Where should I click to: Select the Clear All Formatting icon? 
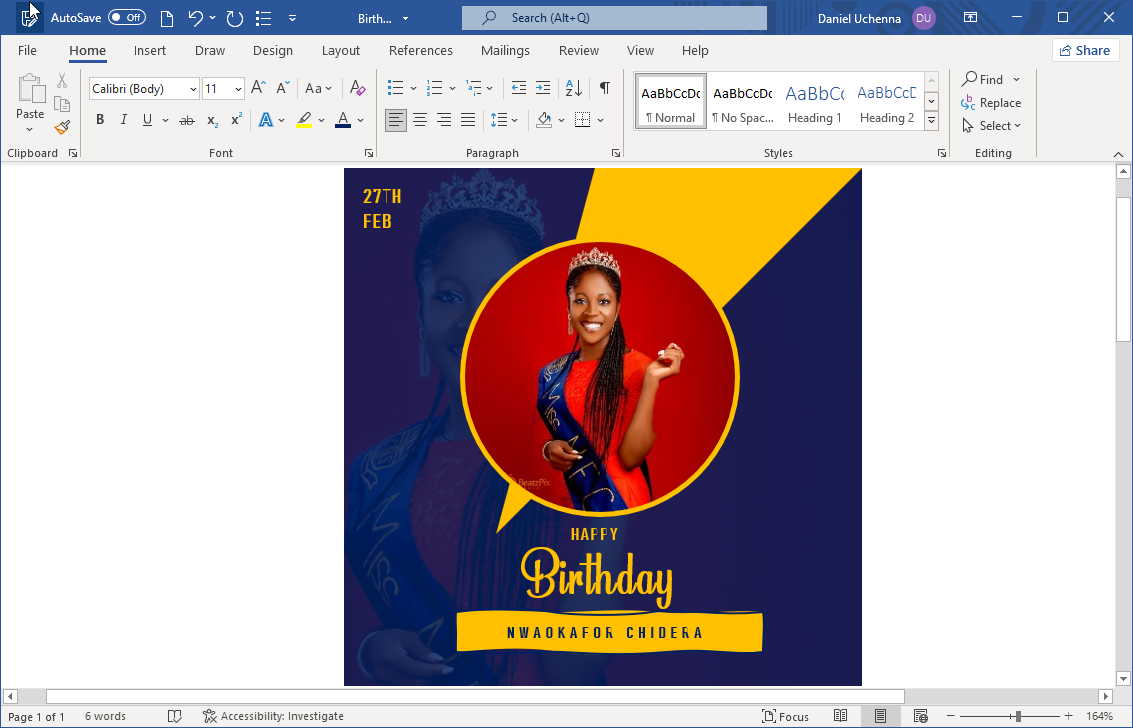(357, 88)
